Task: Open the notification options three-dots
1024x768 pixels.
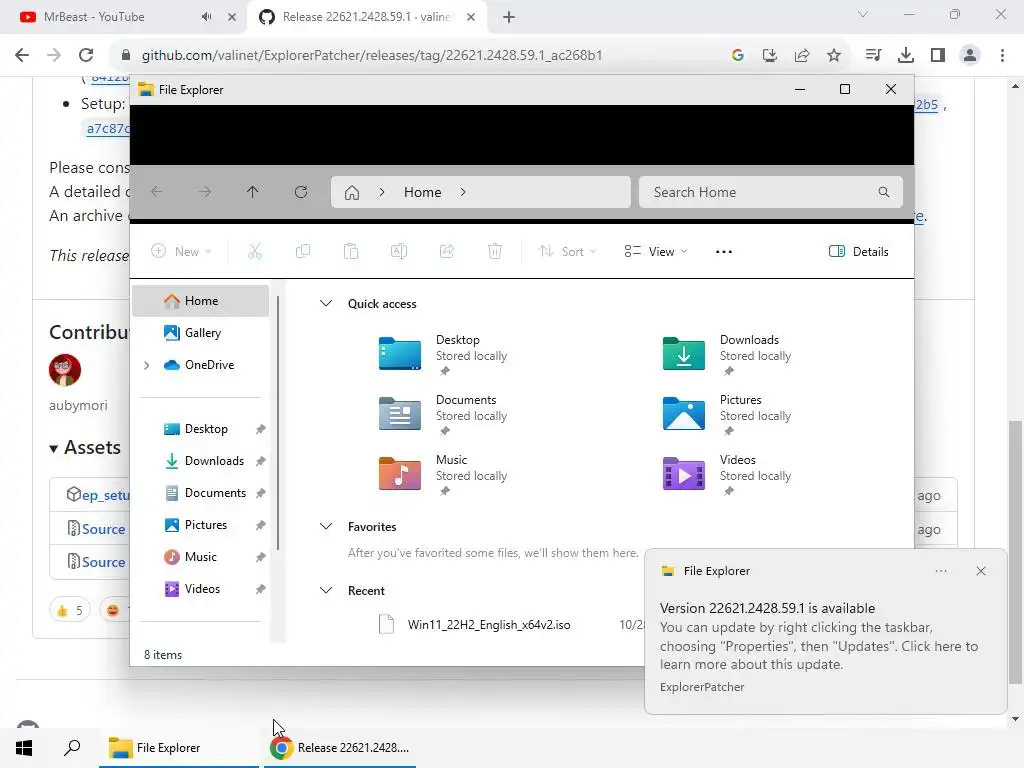Action: [x=941, y=571]
